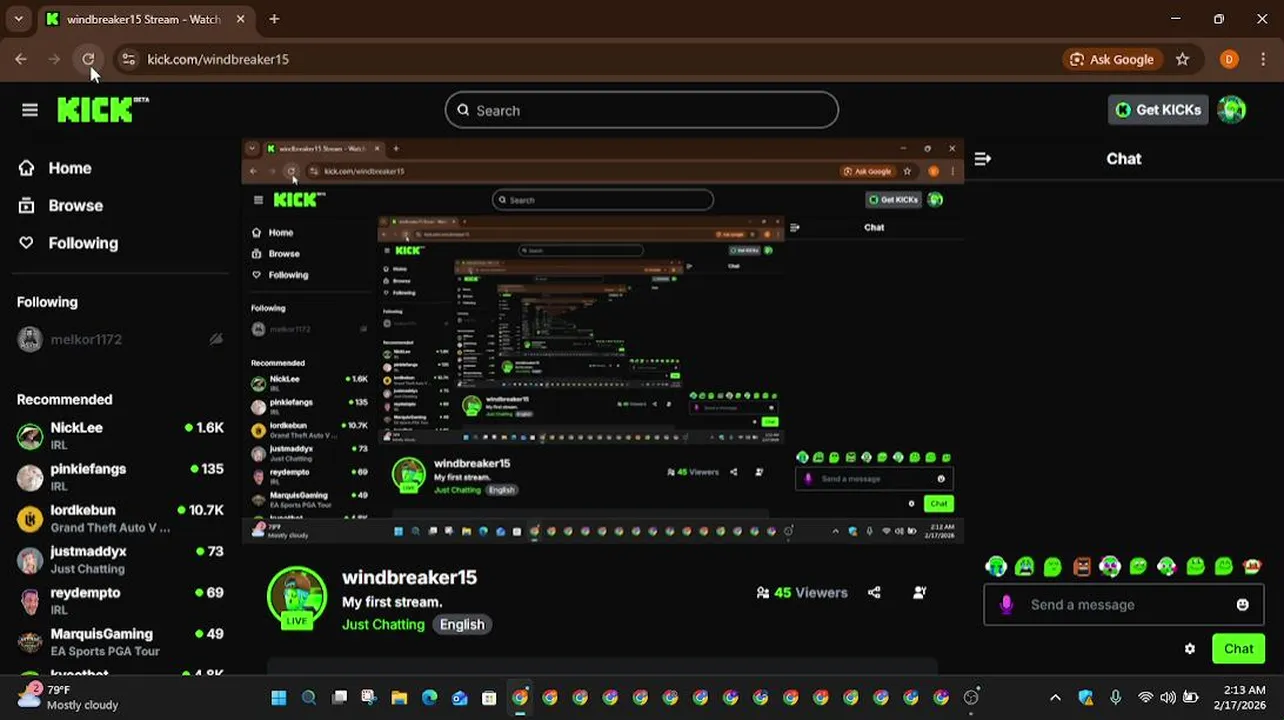This screenshot has height=720, width=1284.
Task: Open the user profile avatar menu
Action: point(1232,110)
